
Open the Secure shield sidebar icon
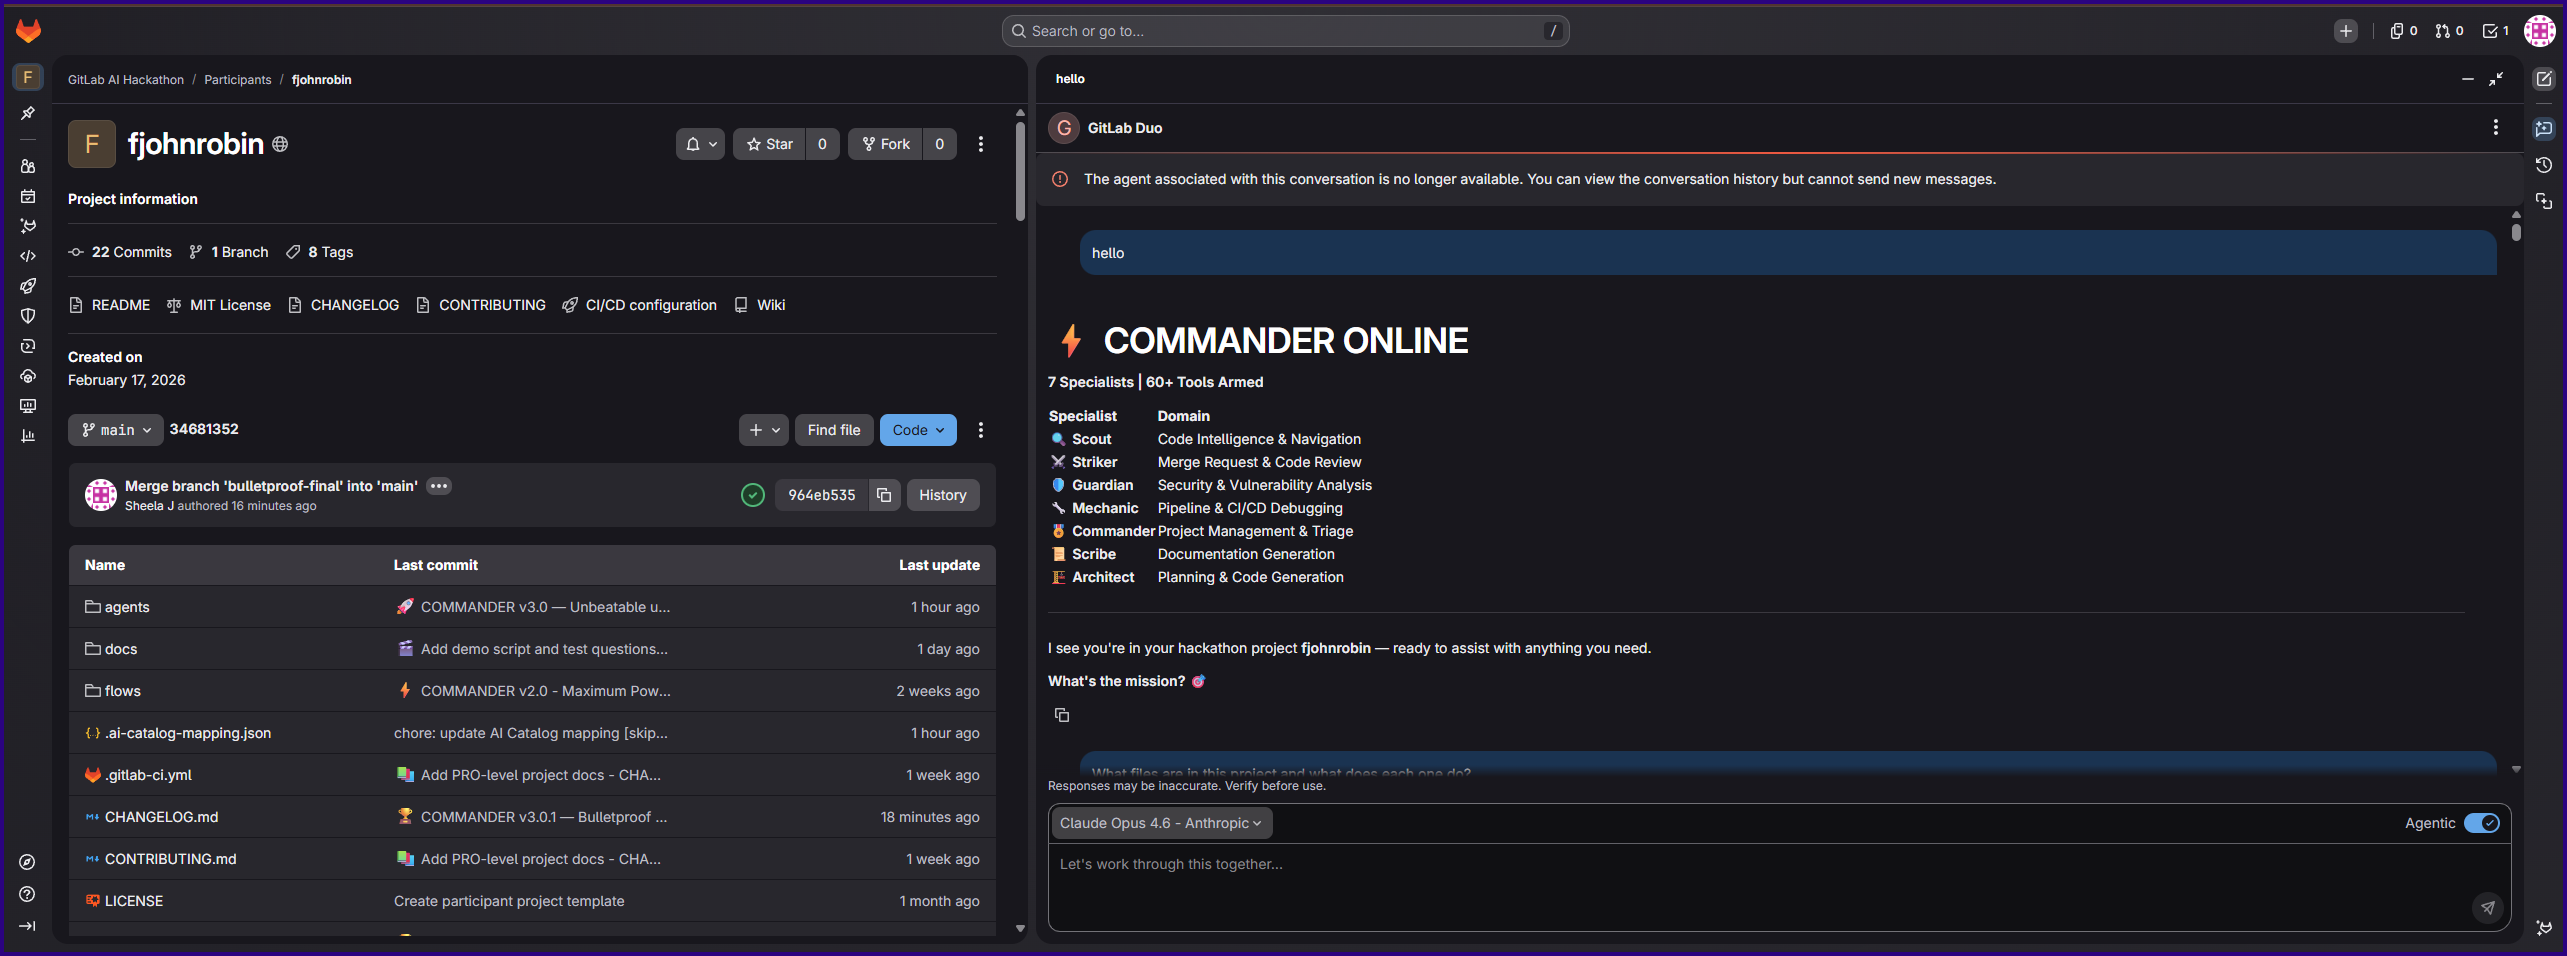[28, 316]
